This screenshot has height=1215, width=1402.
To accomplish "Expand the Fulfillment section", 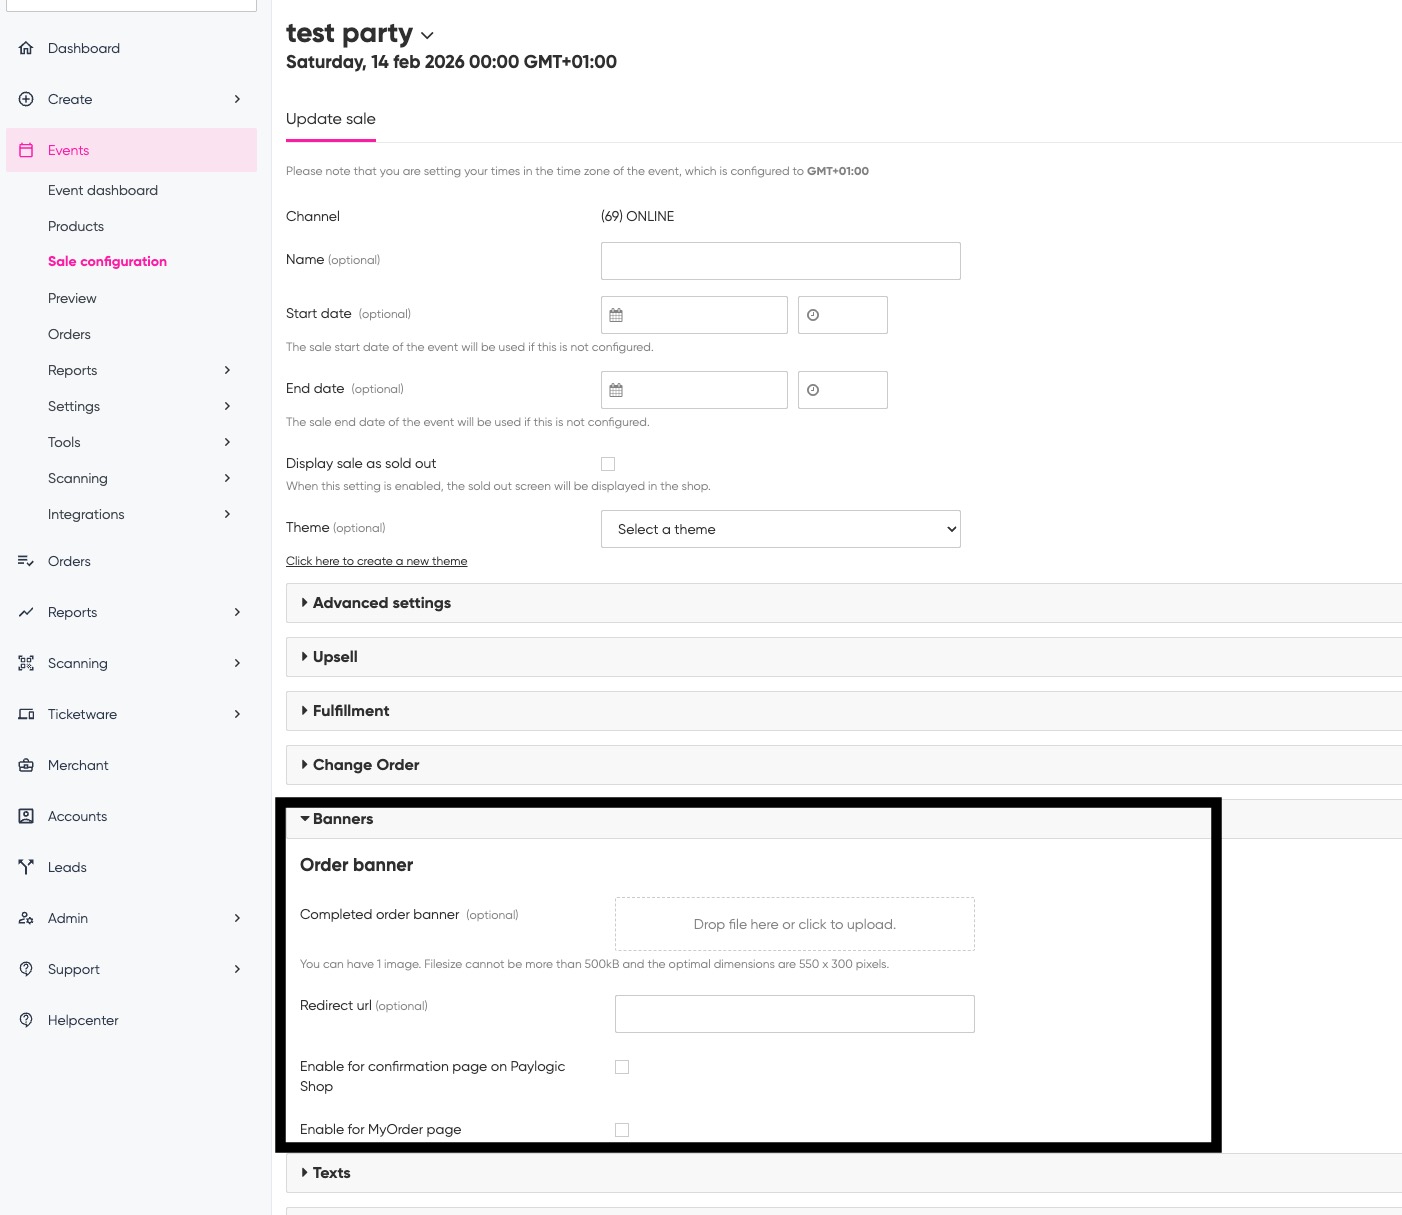I will (350, 711).
